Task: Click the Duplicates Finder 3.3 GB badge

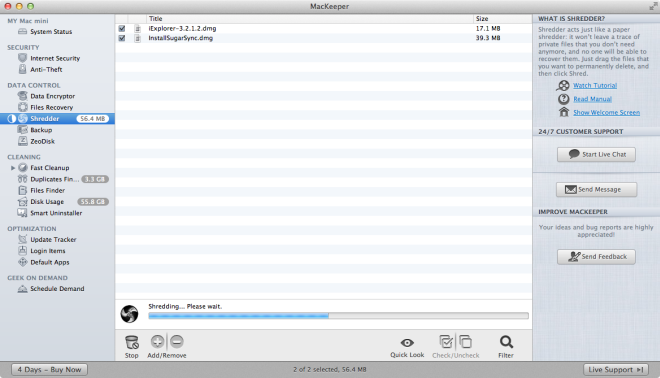Action: click(x=95, y=179)
